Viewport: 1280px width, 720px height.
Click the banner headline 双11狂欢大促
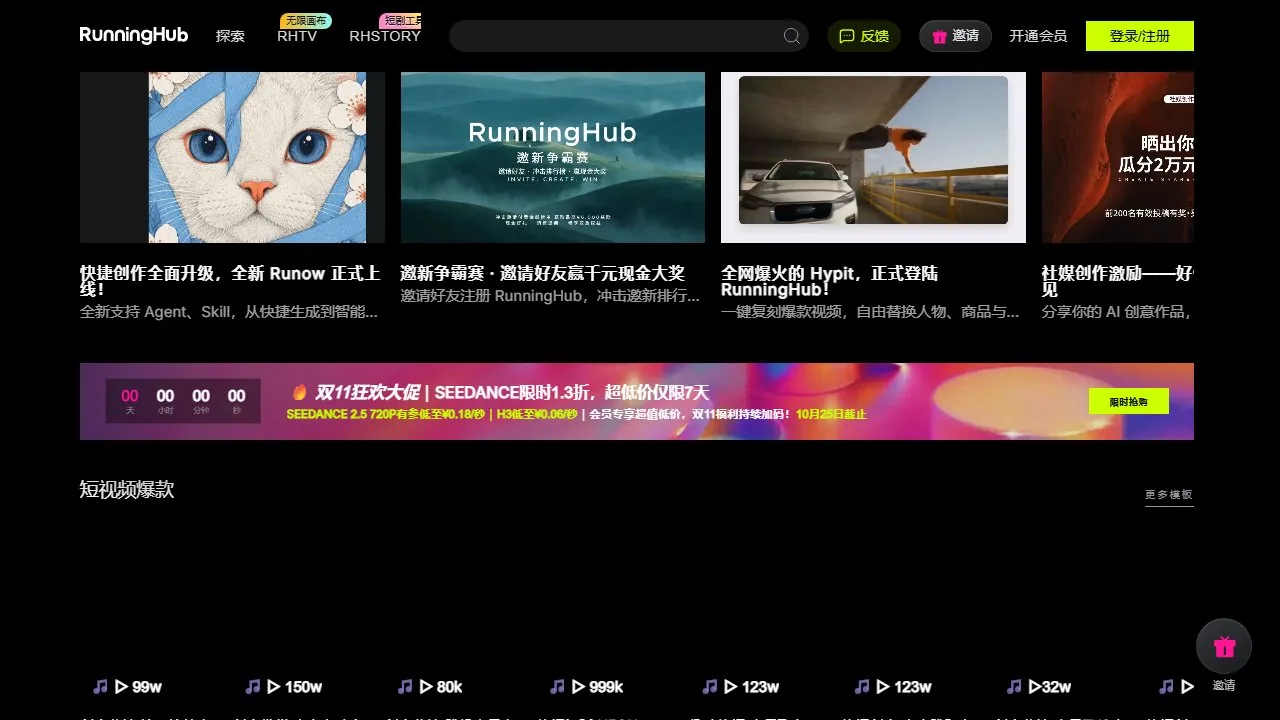click(366, 392)
